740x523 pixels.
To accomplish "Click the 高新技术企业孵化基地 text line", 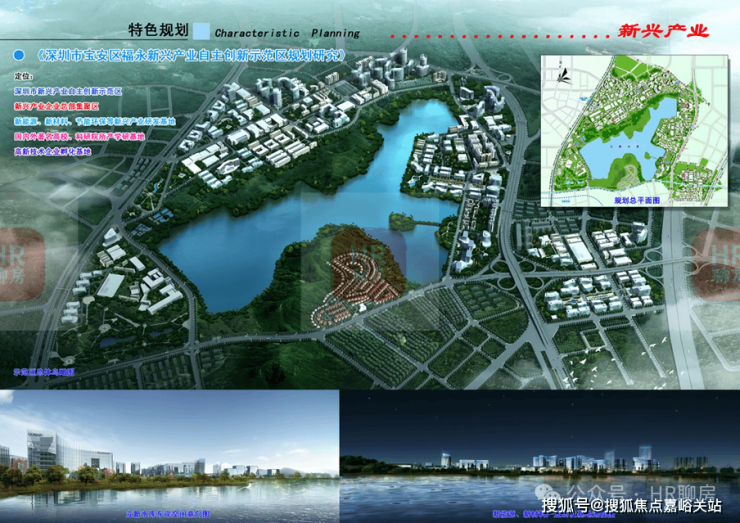I will (x=52, y=152).
